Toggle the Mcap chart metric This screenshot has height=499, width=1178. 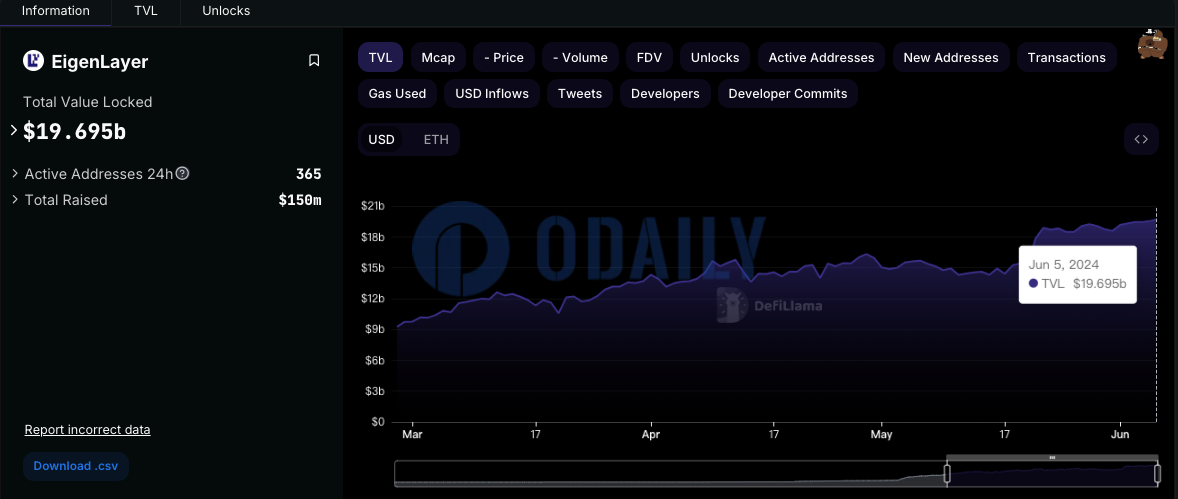438,57
